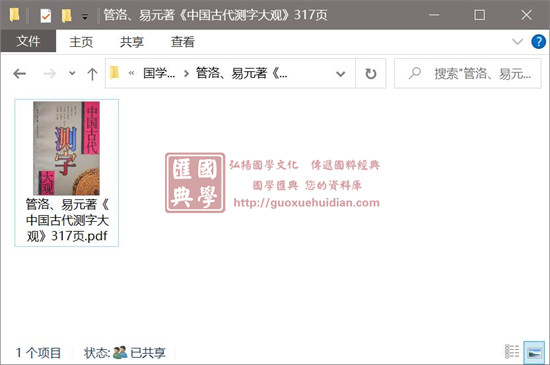Click the New Folder icon in quick access toolbar

pyautogui.click(x=66, y=16)
